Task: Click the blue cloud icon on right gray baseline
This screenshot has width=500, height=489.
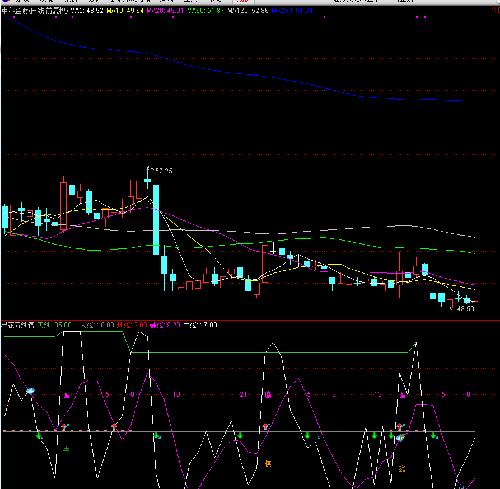Action: coord(400,437)
